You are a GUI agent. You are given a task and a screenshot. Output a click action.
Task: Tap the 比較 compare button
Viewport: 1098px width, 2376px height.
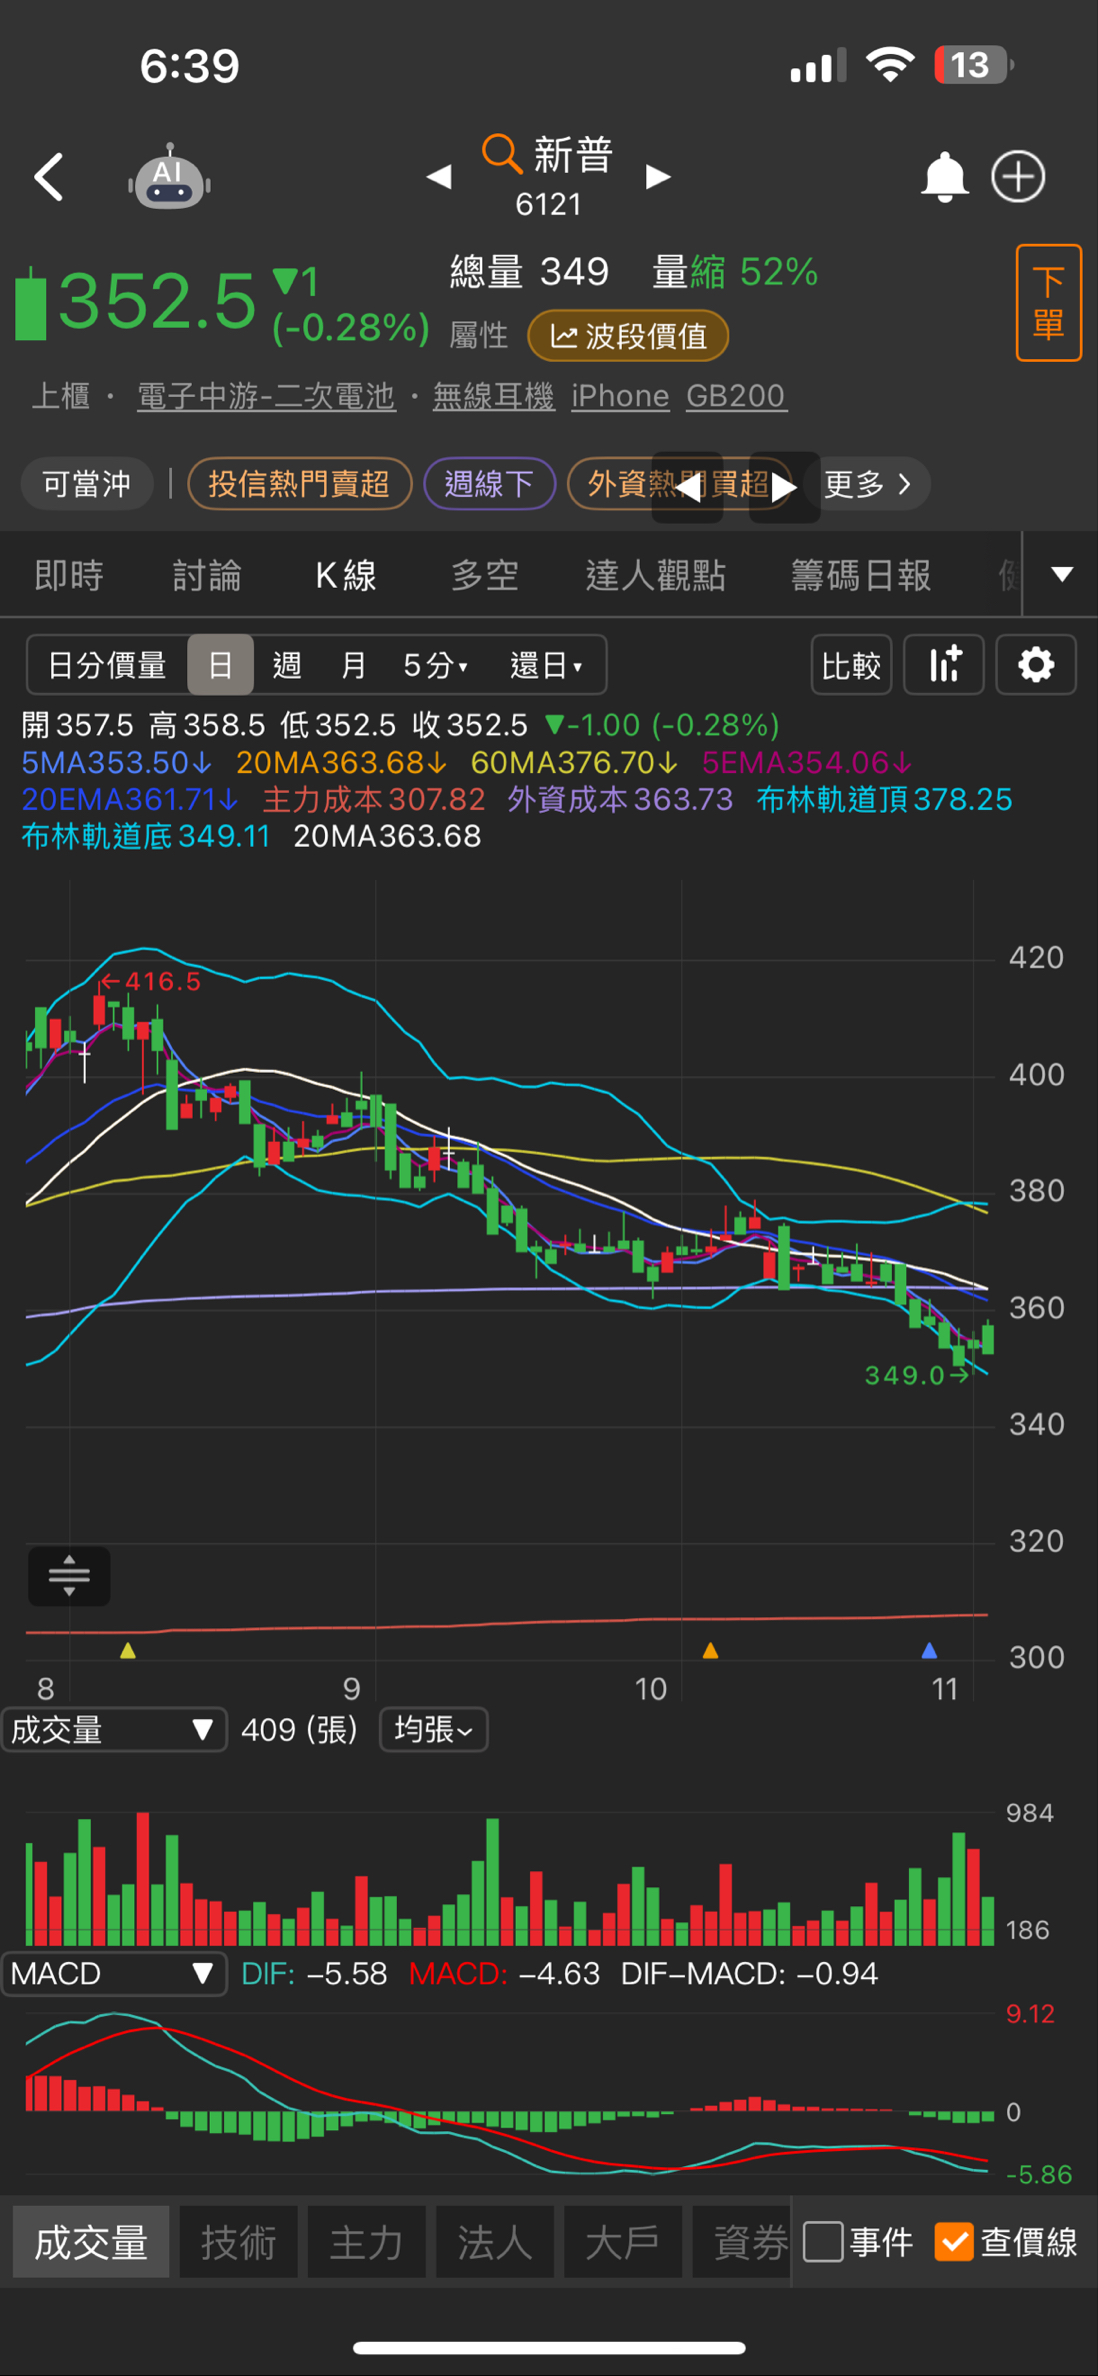(851, 665)
